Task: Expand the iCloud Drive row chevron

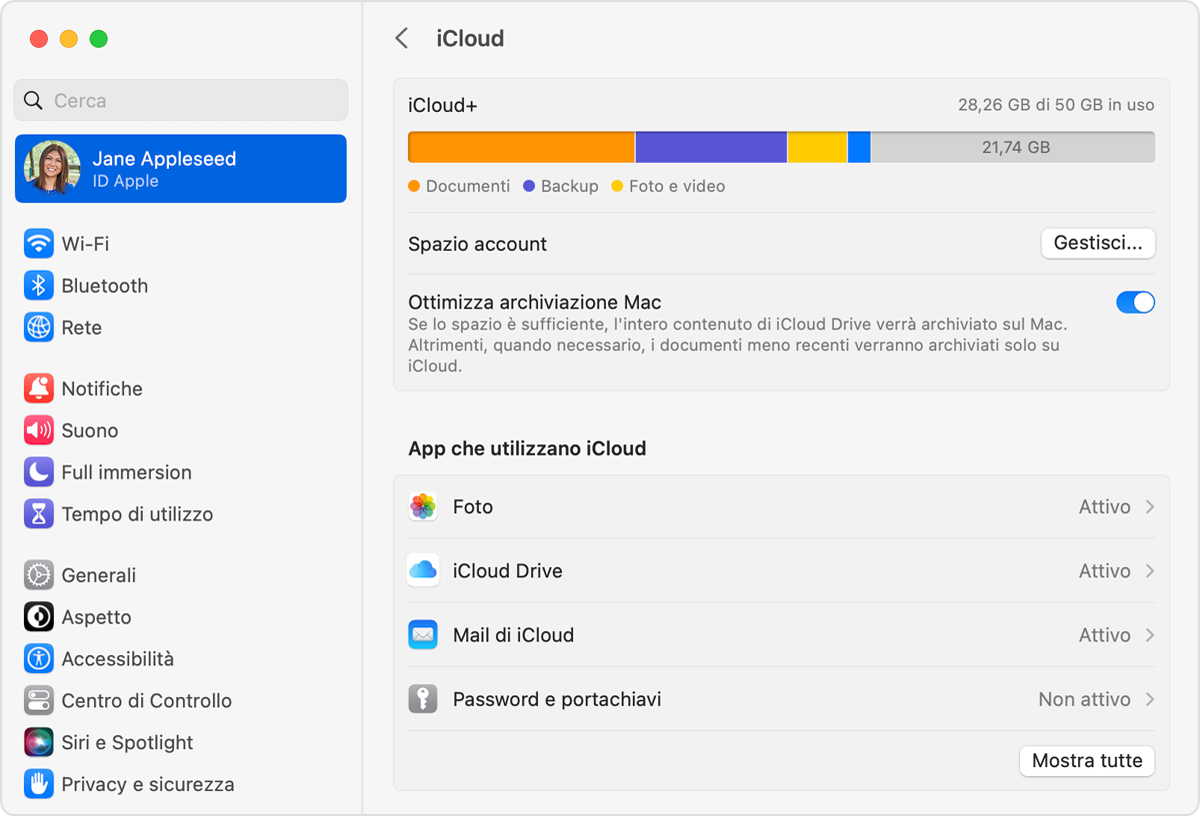Action: (1150, 571)
